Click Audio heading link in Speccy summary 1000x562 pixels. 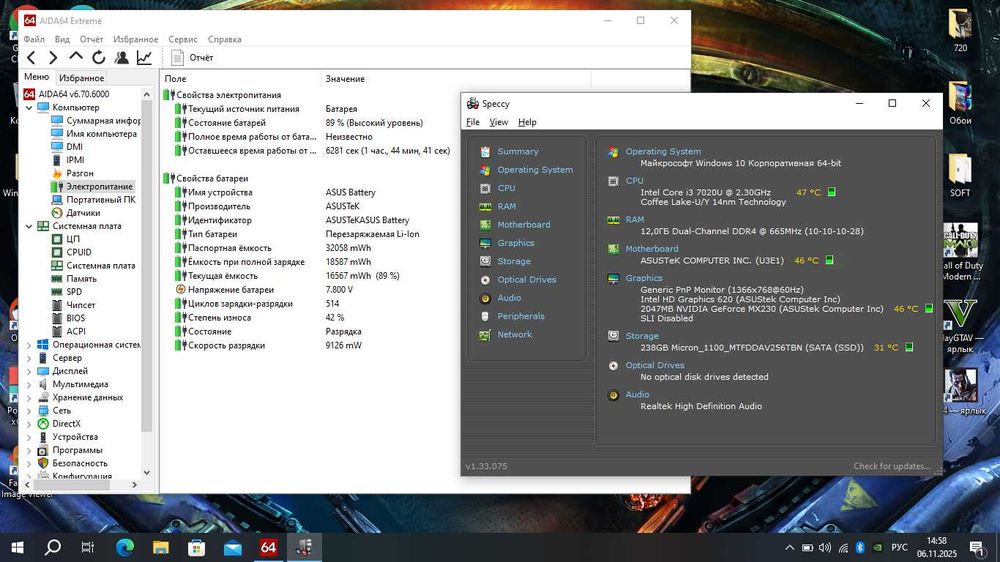[x=637, y=394]
